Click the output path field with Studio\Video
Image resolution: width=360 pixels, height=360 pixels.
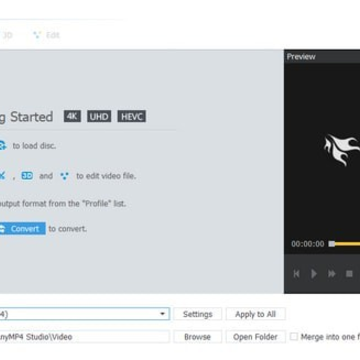pos(84,337)
